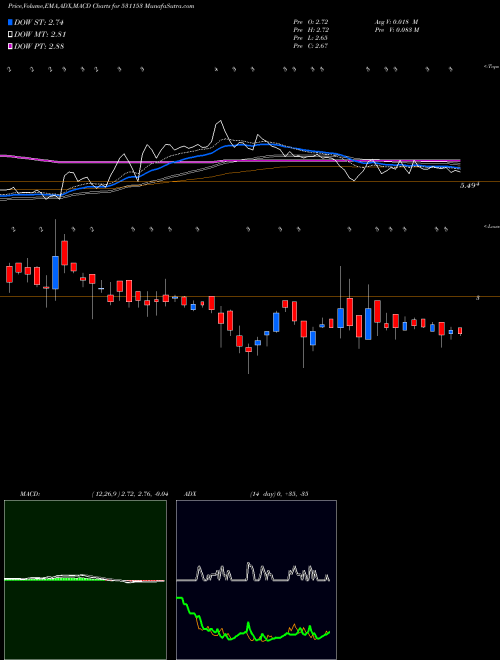This screenshot has width=500, height=660.
Task: Click the 'Pre O: 2.72' value
Action: (x=311, y=22)
